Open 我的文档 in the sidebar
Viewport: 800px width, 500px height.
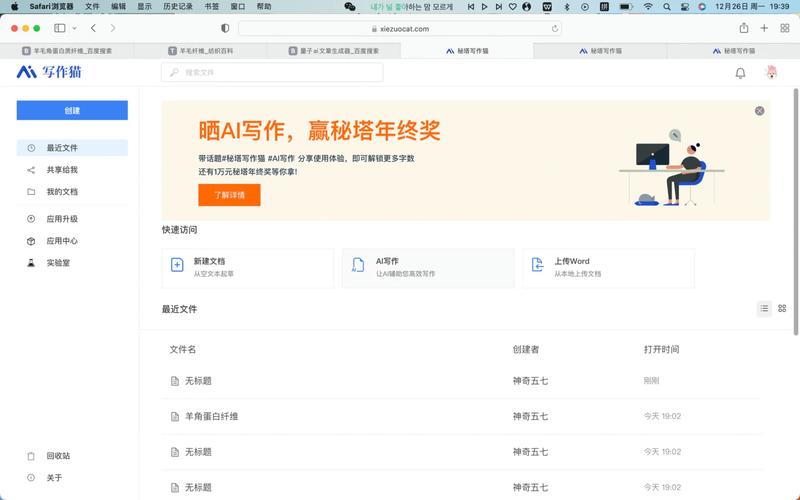coord(72,191)
